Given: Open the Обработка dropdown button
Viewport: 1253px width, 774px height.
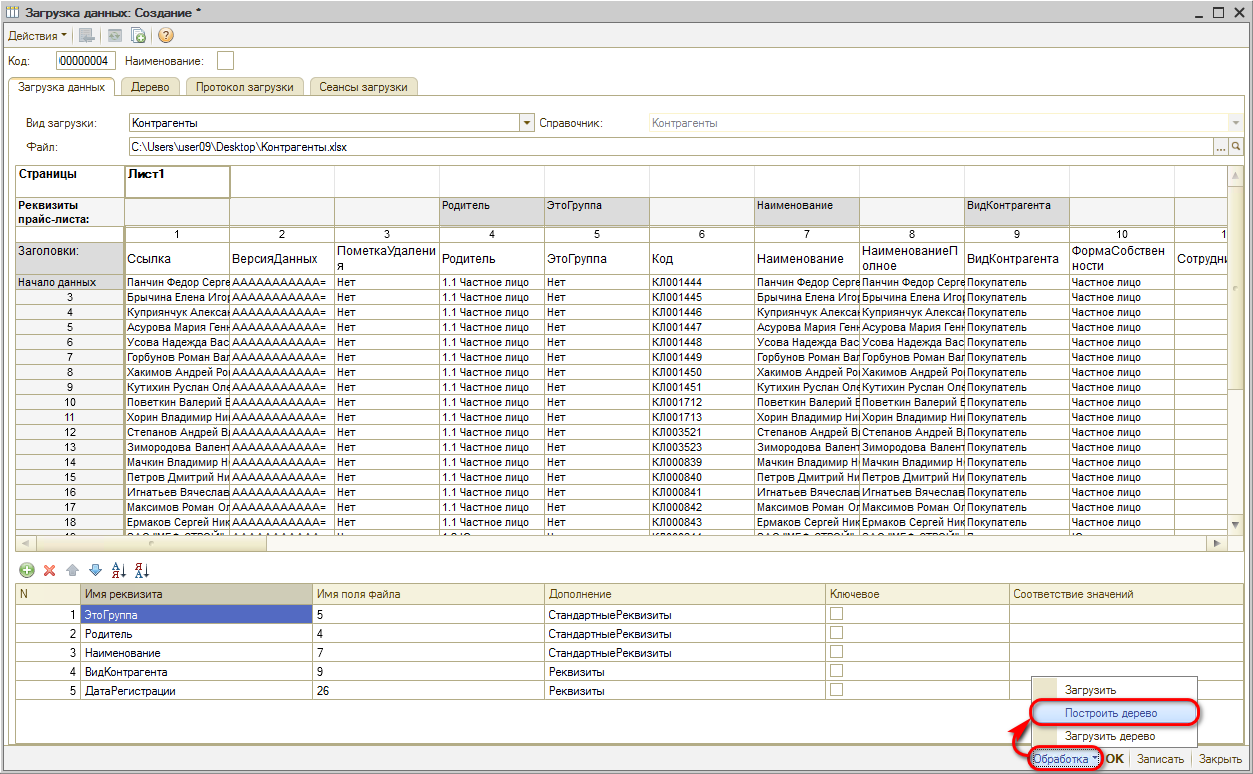Looking at the screenshot, I should 1065,759.
